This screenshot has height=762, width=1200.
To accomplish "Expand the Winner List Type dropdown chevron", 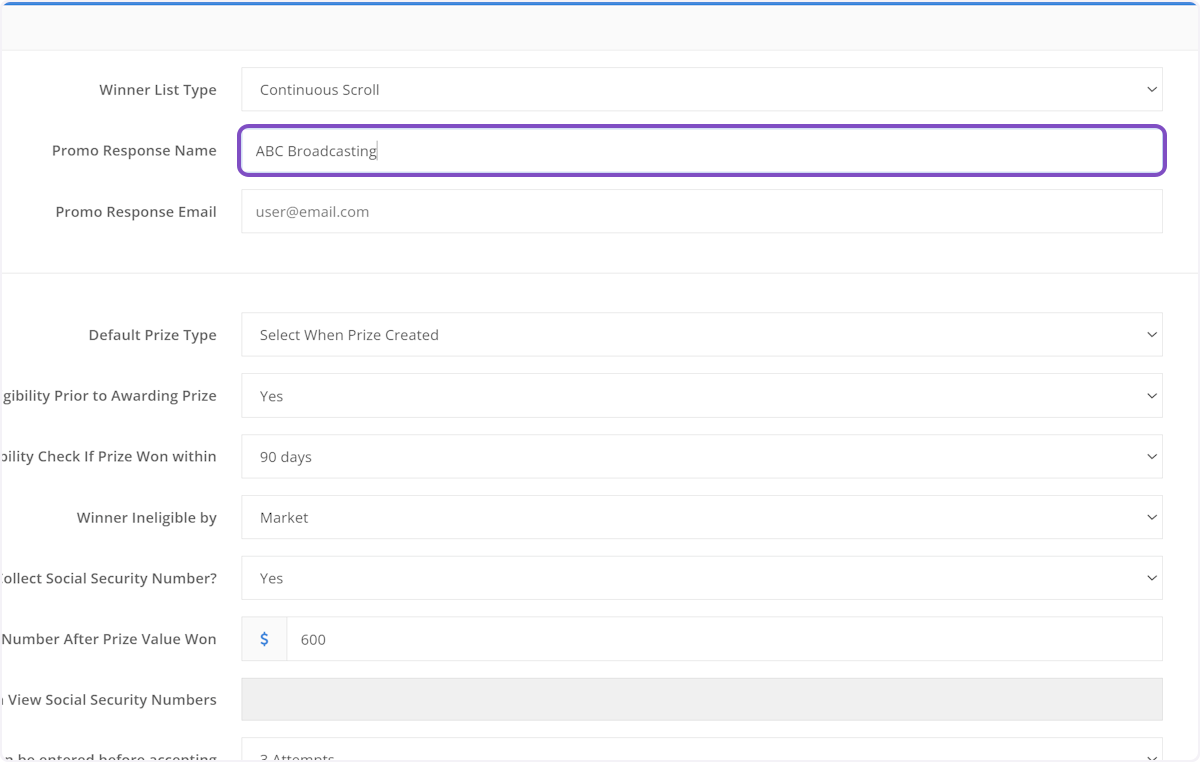I will pos(1150,89).
